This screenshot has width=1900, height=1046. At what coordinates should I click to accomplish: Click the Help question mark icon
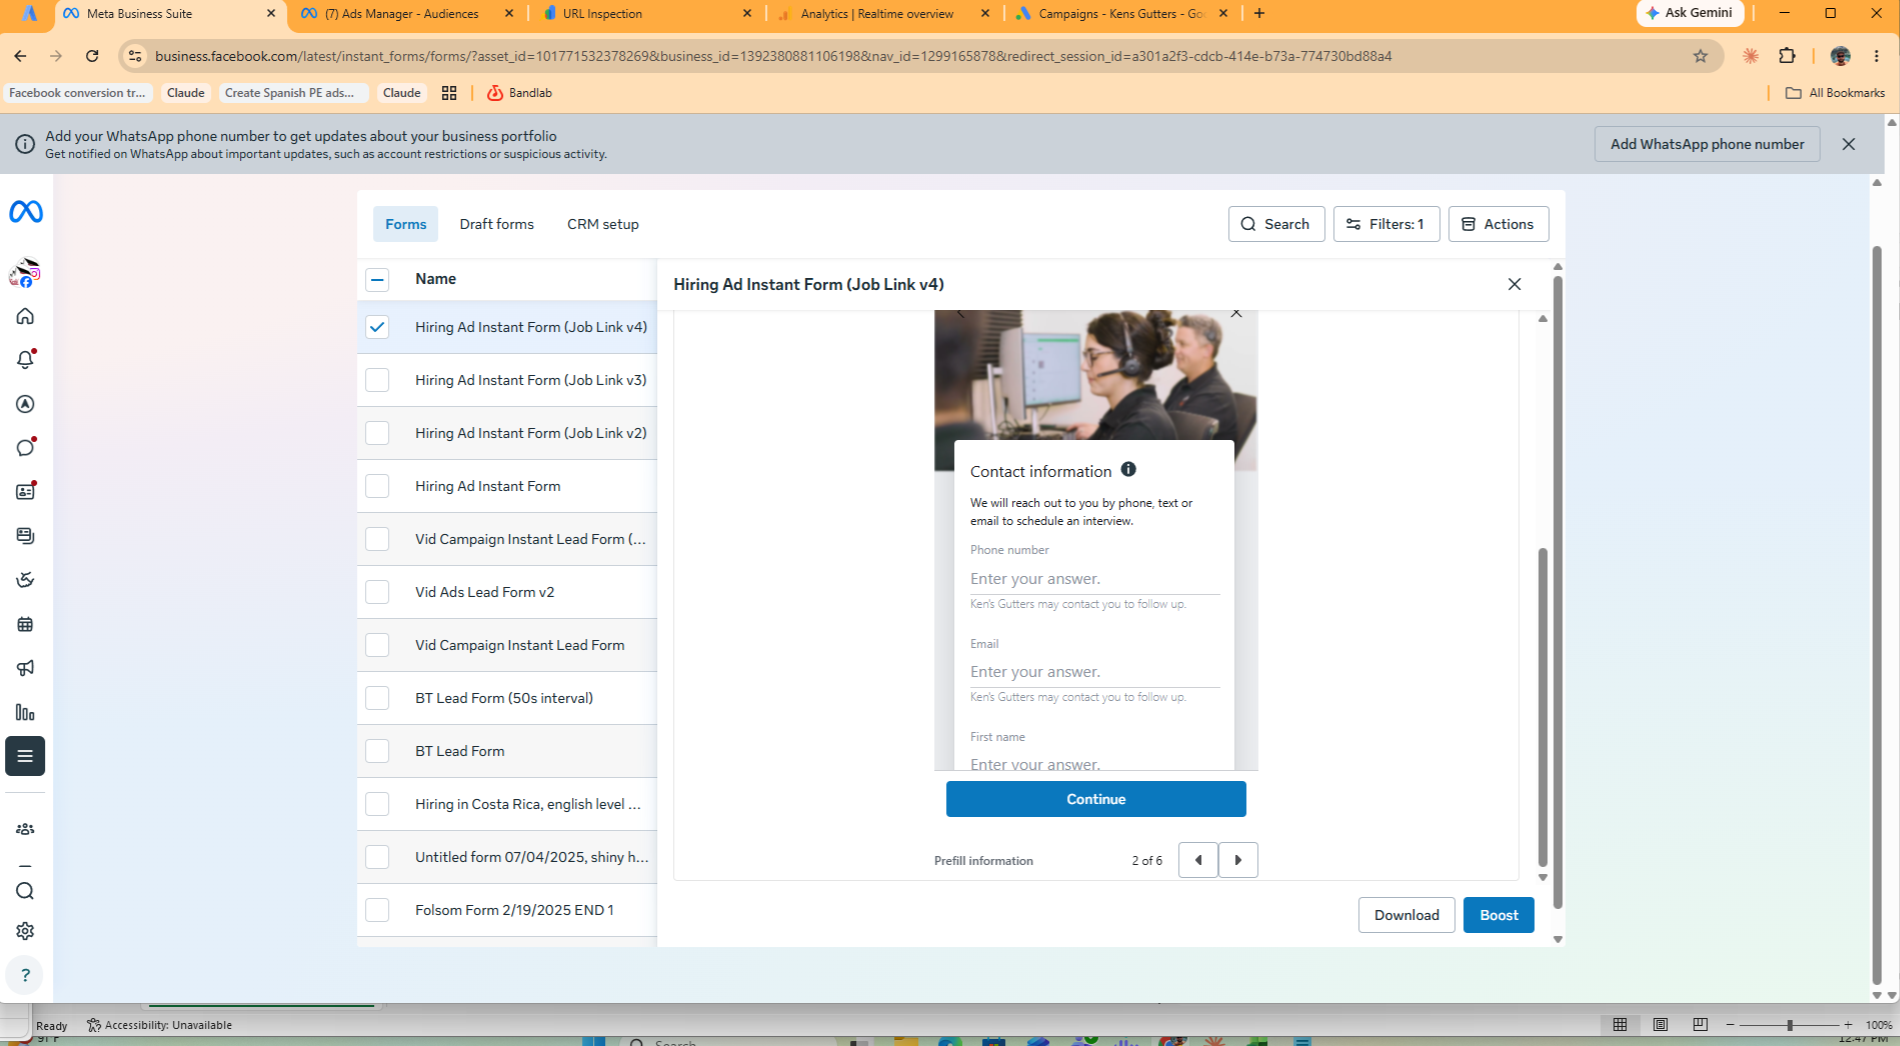(x=25, y=975)
